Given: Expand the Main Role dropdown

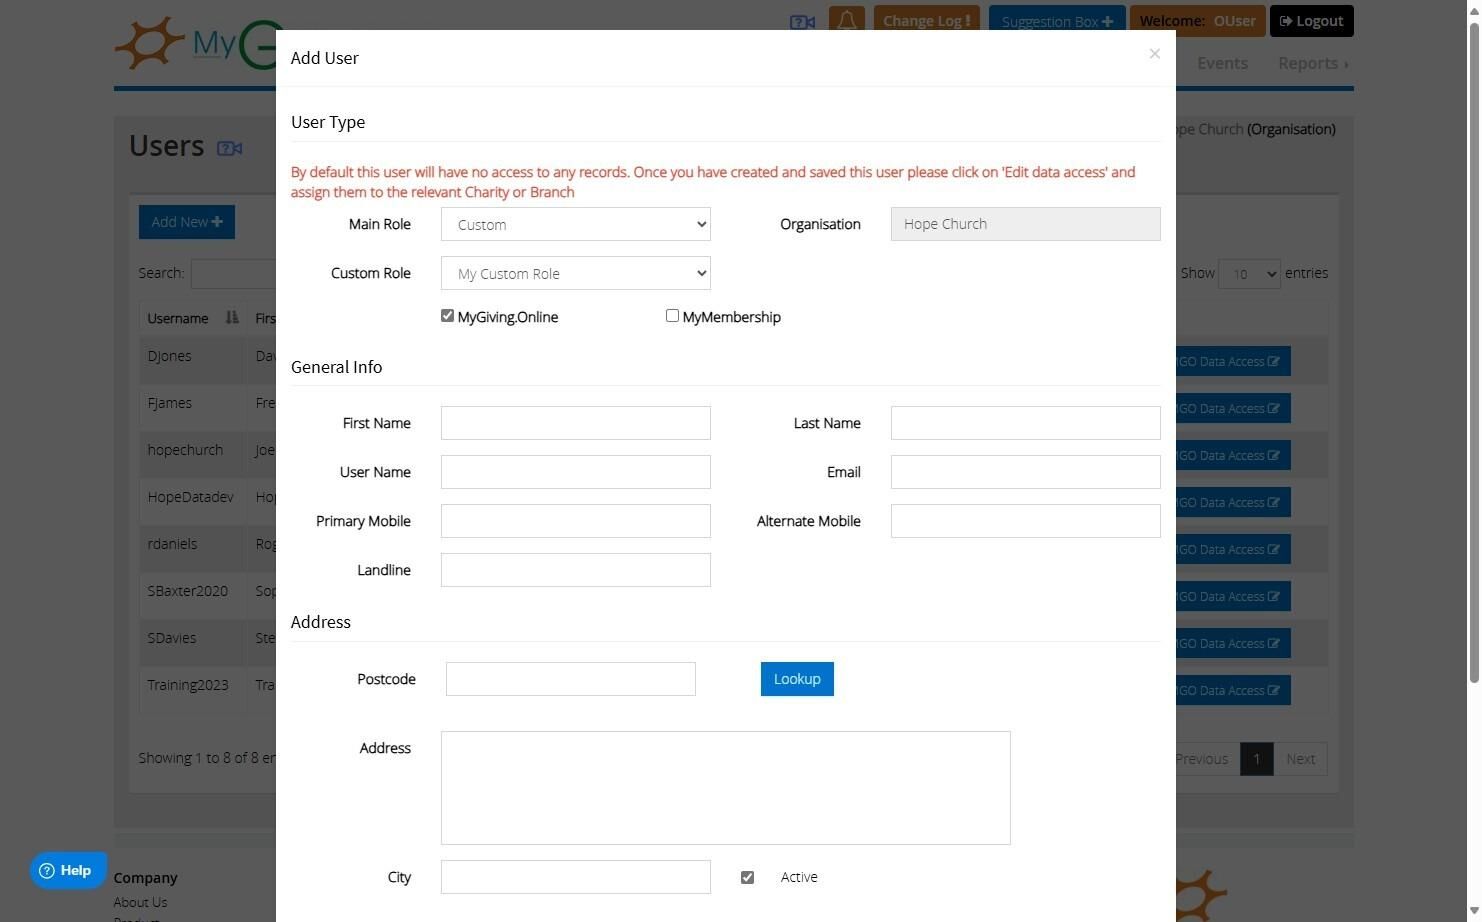Looking at the screenshot, I should 576,224.
